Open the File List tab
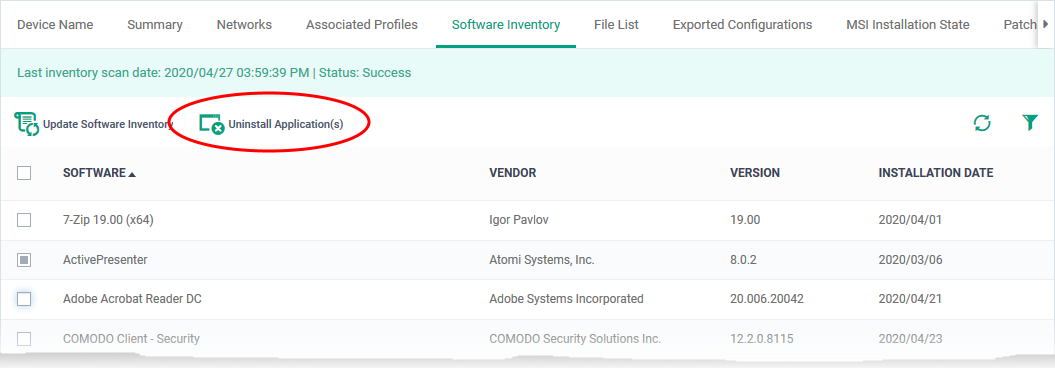 616,25
